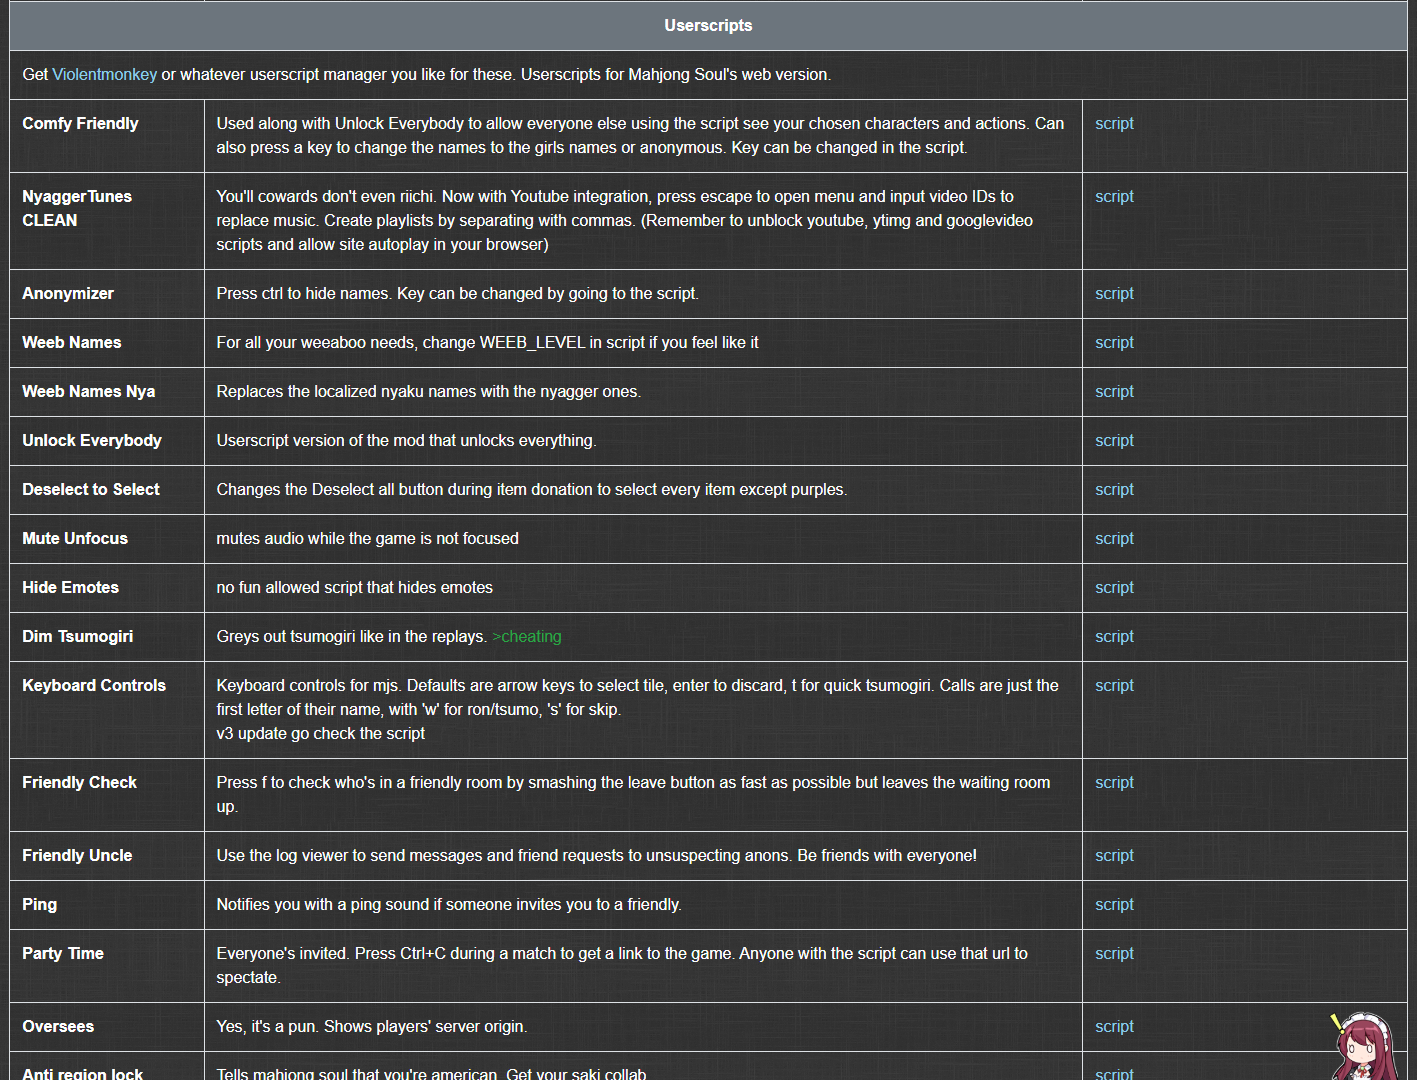
Task: Click the 'Anonymizer' script name
Action: [x=68, y=293]
